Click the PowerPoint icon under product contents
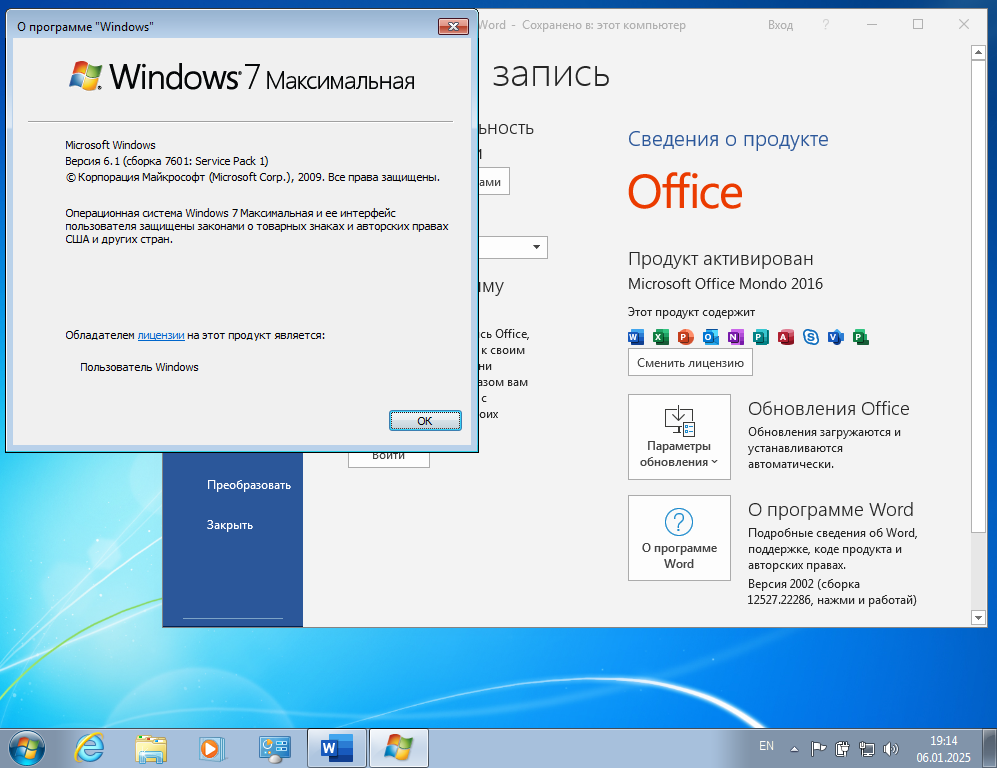This screenshot has height=768, width=997. (x=685, y=337)
